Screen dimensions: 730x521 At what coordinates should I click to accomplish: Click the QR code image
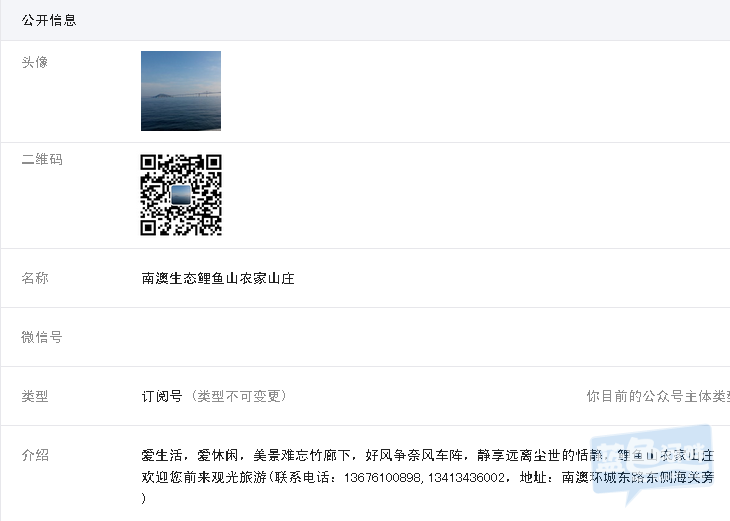click(181, 195)
